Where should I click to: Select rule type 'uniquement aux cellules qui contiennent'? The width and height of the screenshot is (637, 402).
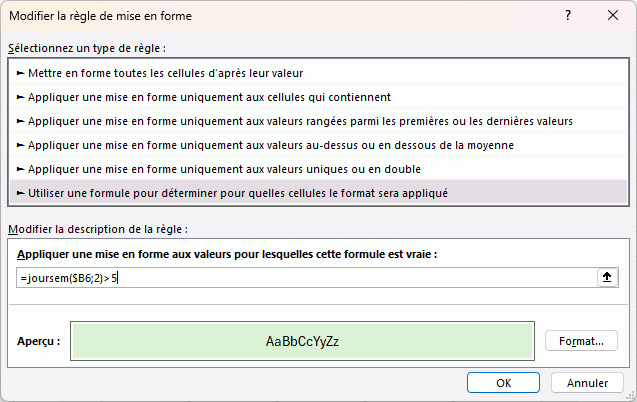pos(209,97)
